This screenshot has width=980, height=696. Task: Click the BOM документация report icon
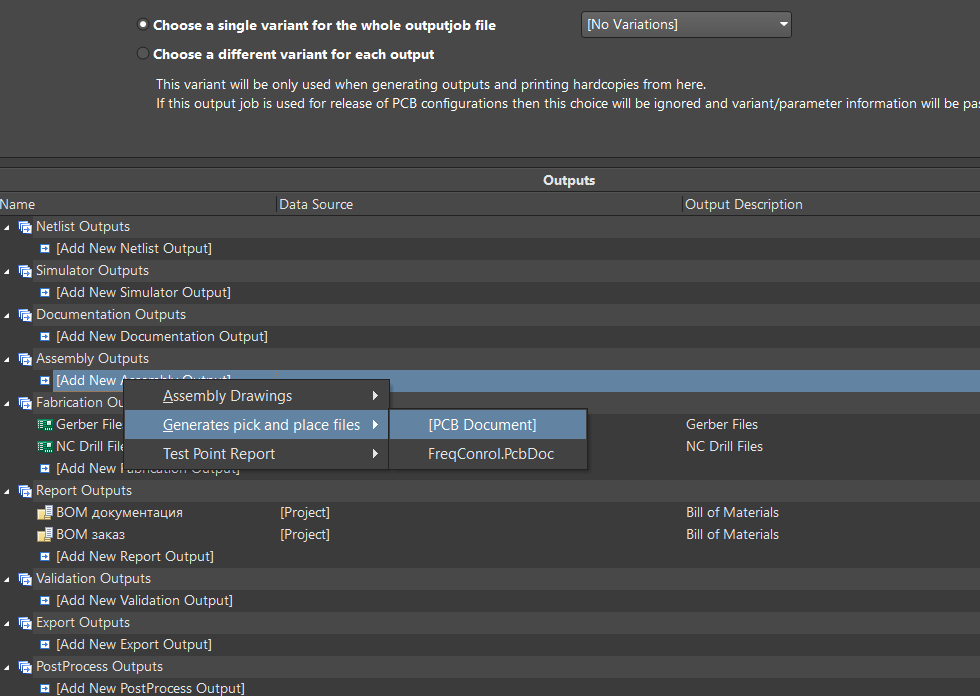tap(45, 513)
